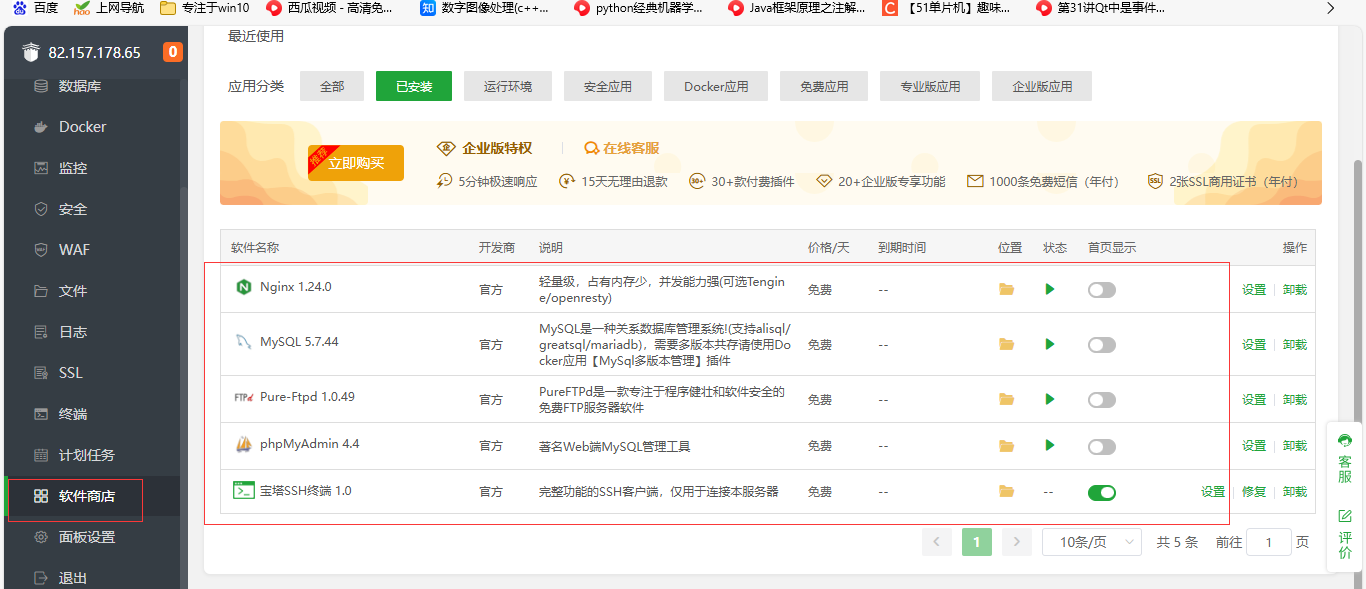Screen dimensions: 1366x589
Task: Open 软件商店 in the sidebar
Action: (x=86, y=496)
